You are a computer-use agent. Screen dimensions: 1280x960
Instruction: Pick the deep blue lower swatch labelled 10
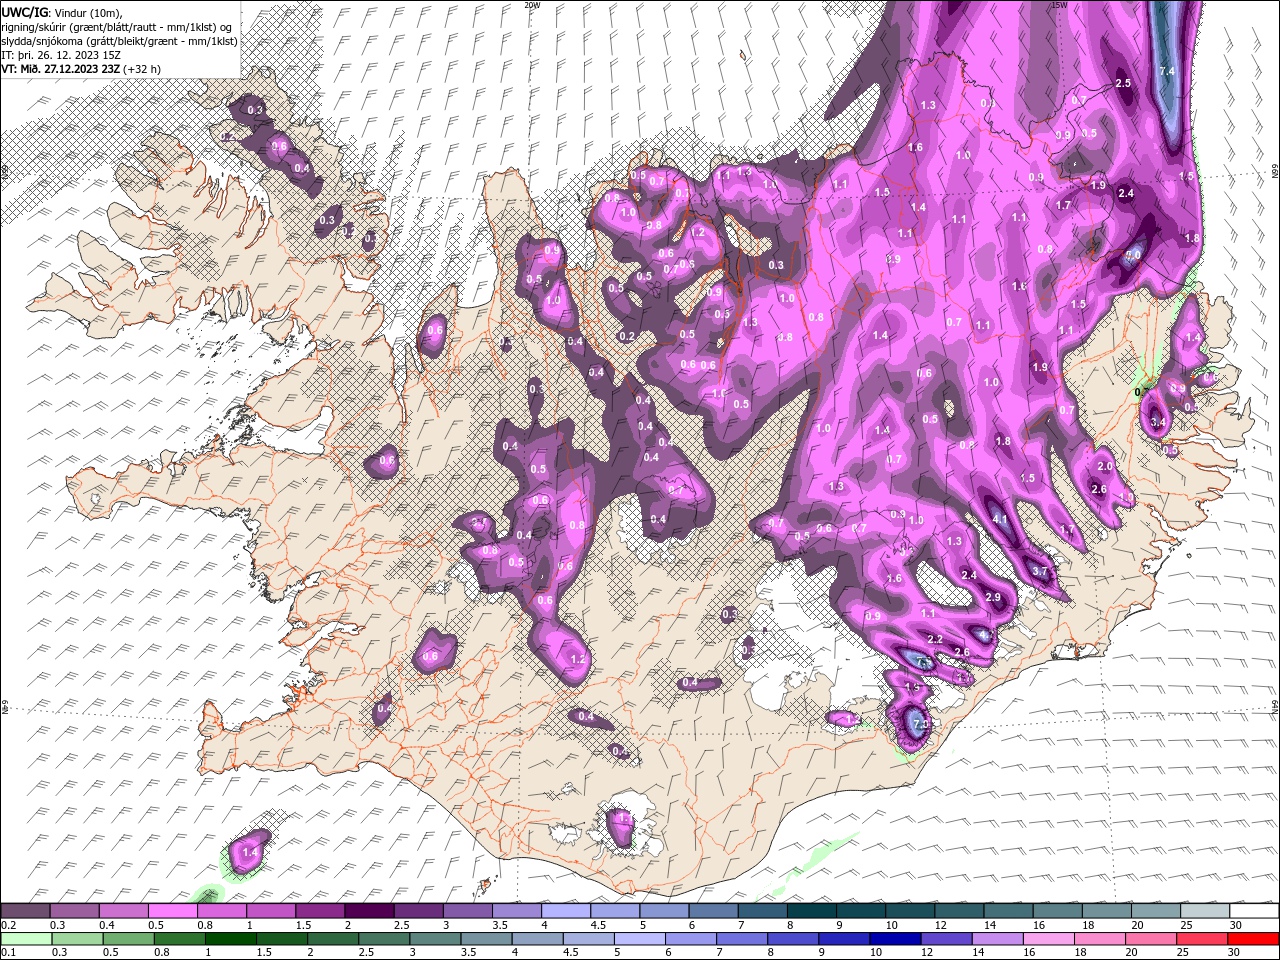click(895, 939)
